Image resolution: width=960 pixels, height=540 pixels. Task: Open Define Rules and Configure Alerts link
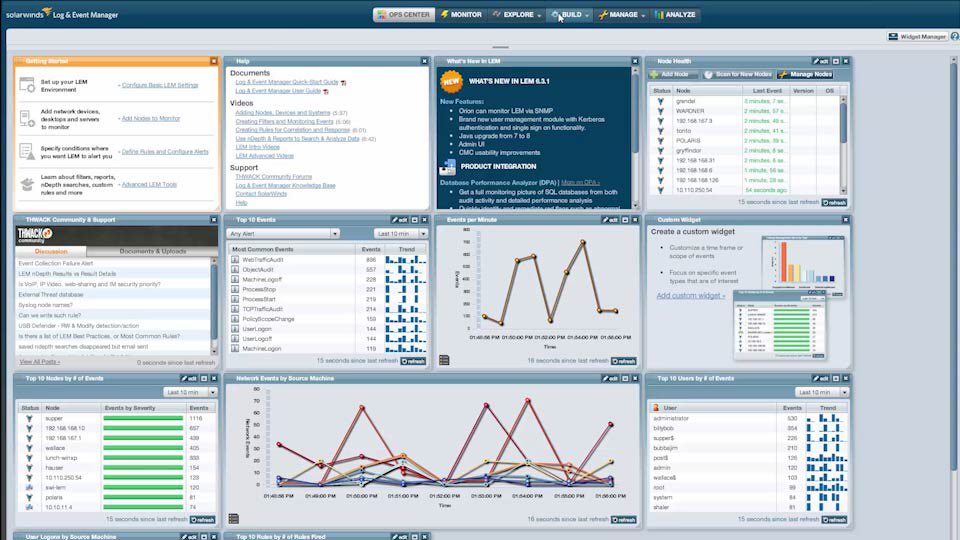[165, 151]
